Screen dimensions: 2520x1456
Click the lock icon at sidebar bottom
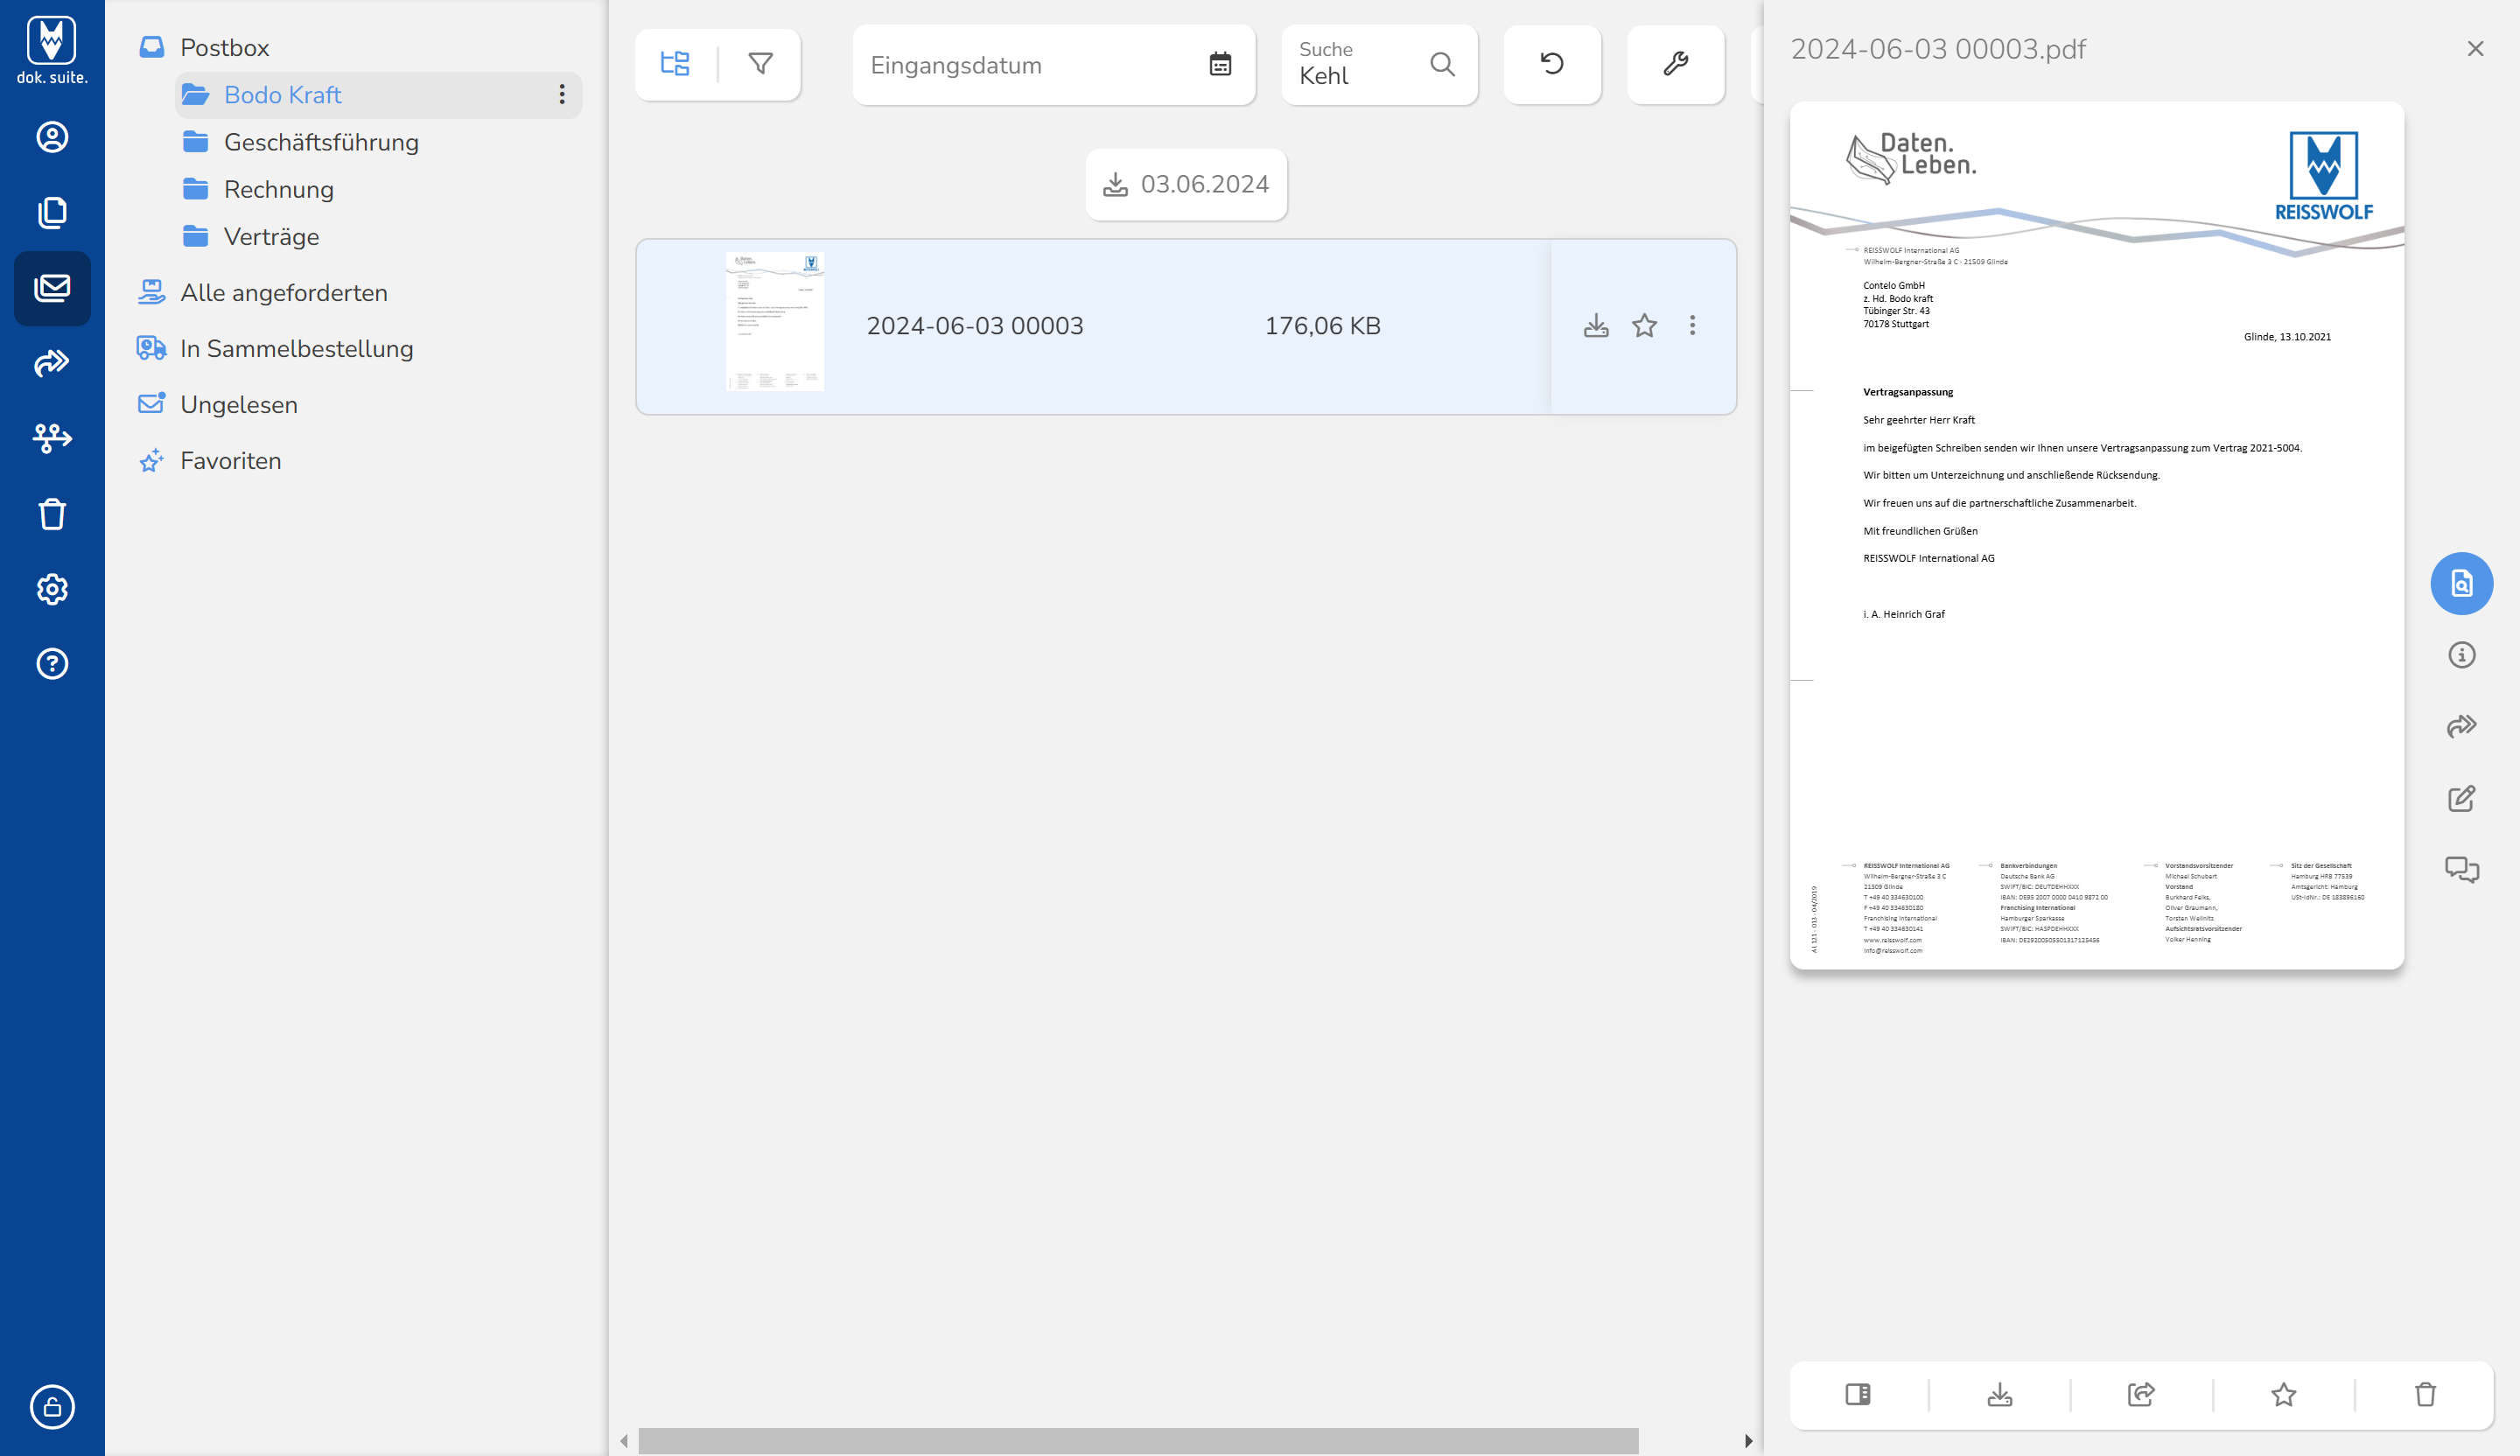52,1406
